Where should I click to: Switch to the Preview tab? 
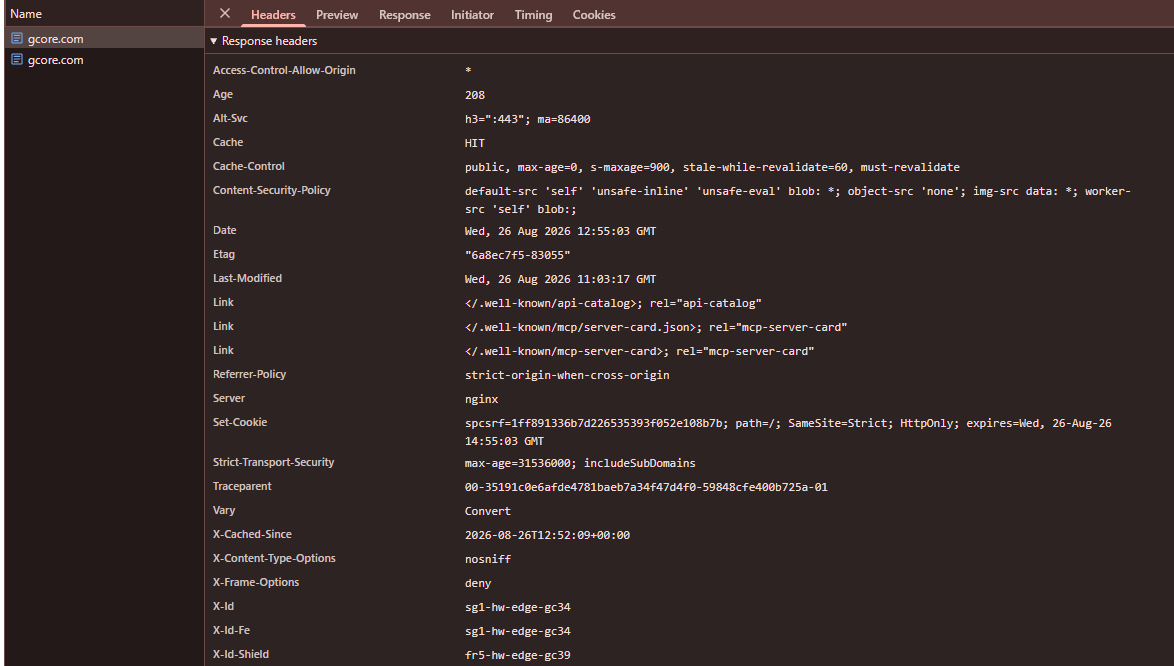(337, 15)
